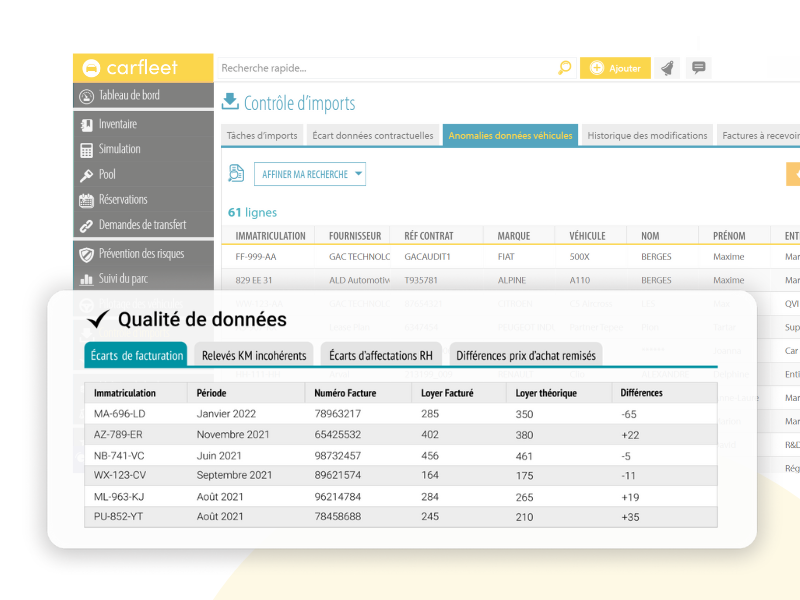The image size is (800, 600).
Task: Open Historique des modifications tab
Action: 647,136
